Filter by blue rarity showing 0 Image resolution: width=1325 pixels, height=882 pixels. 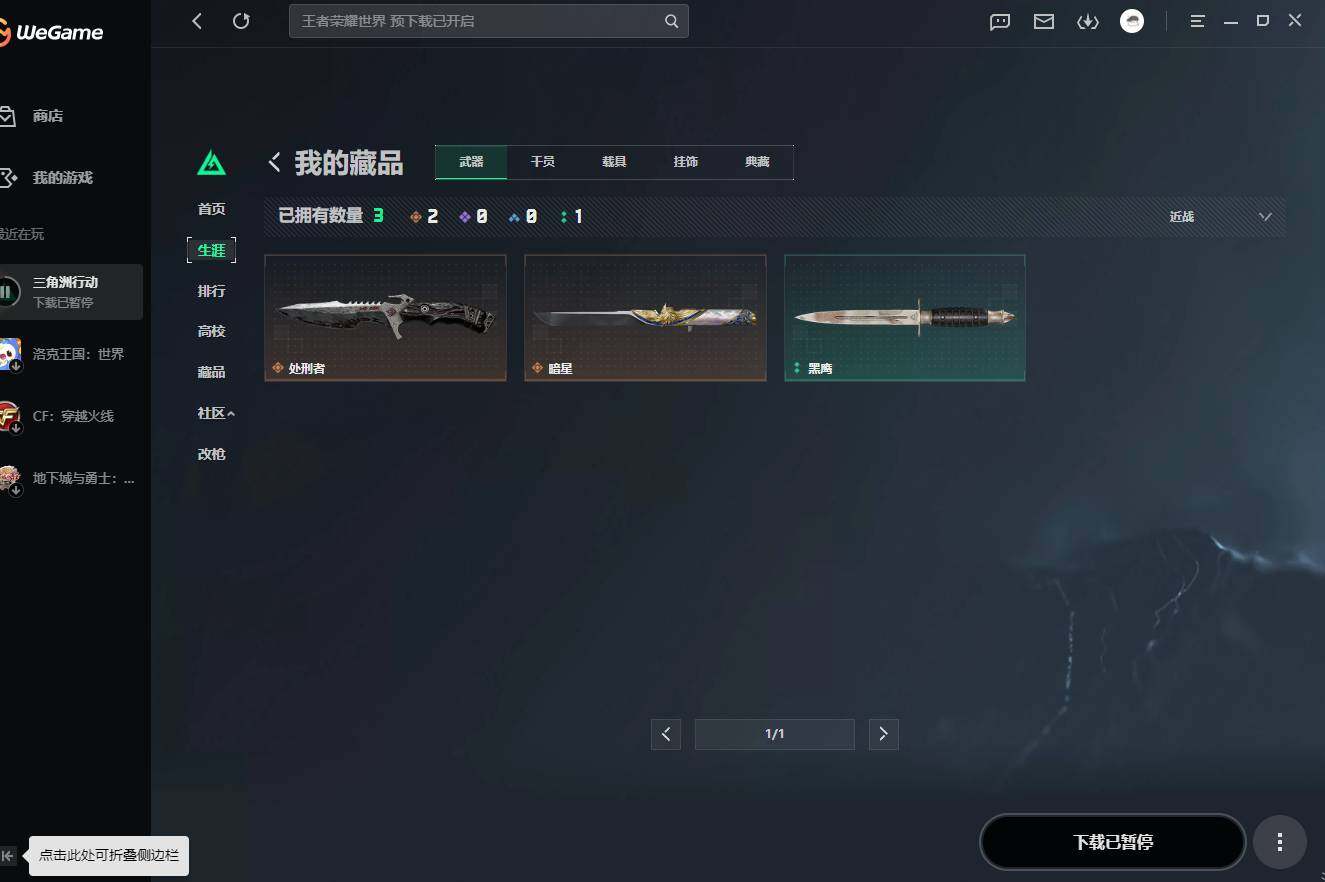coord(522,216)
